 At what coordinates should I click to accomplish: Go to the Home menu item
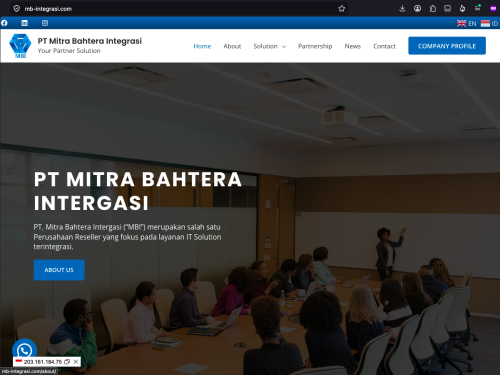202,46
